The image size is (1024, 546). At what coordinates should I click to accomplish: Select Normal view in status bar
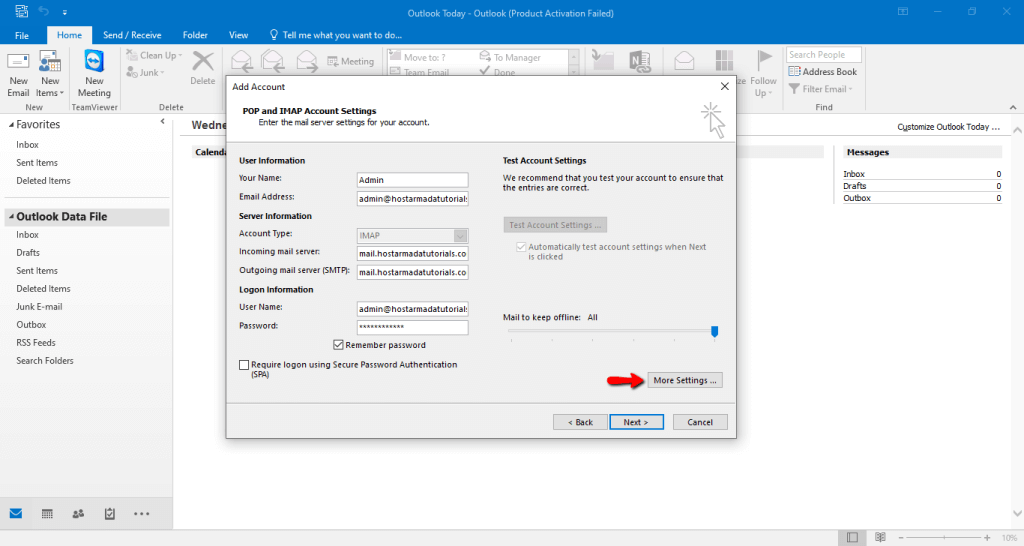pos(852,537)
